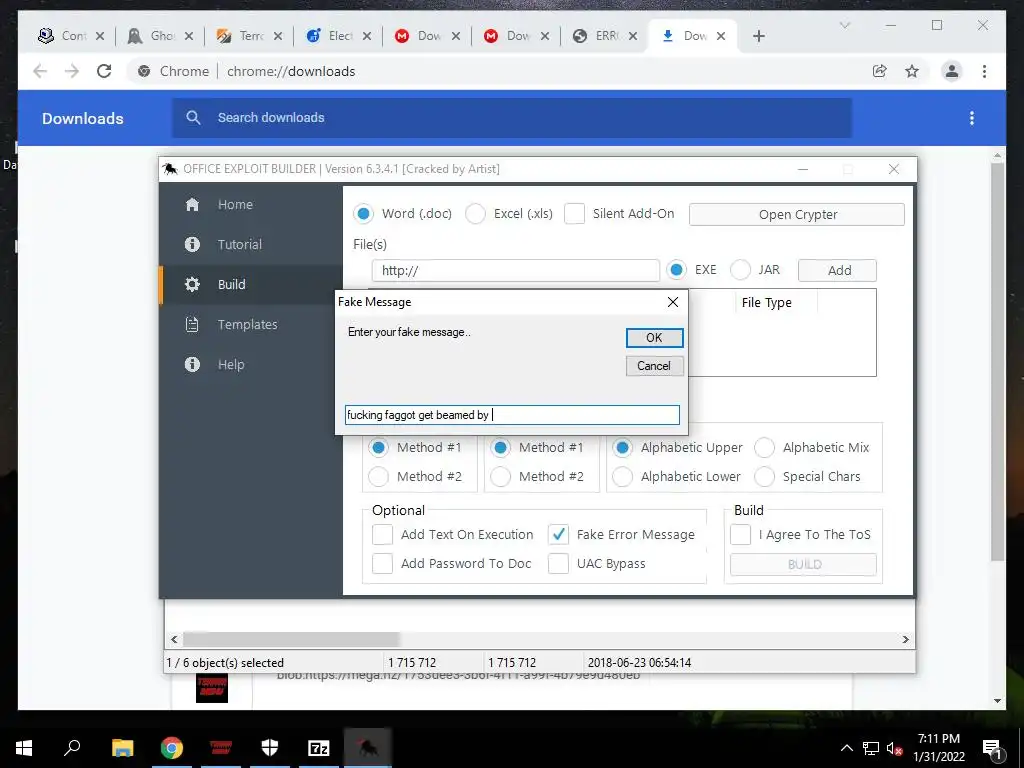The width and height of the screenshot is (1024, 768).
Task: Select the Word (.doc) radio button
Action: (364, 214)
